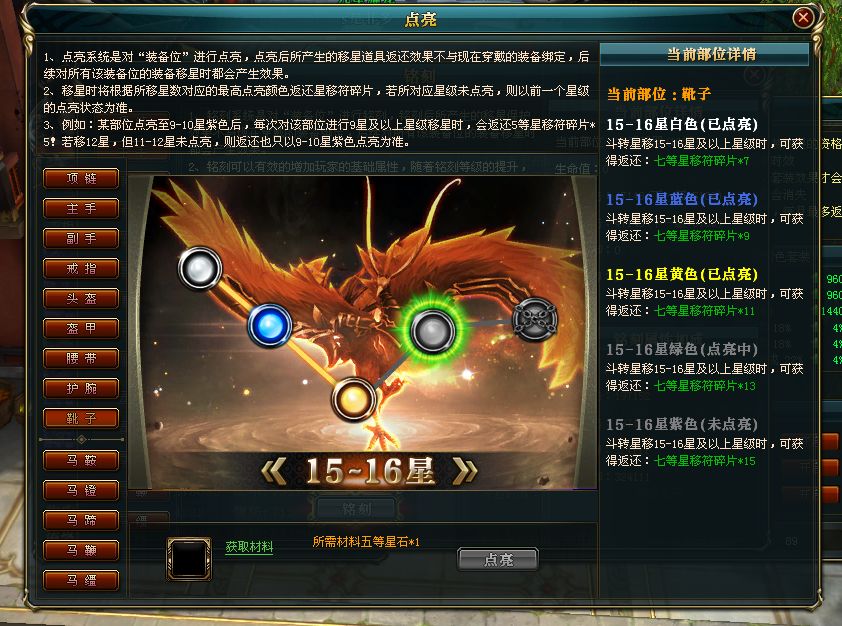The width and height of the screenshot is (842, 626).
Task: Select the 头盔 equipment slot
Action: 81,299
